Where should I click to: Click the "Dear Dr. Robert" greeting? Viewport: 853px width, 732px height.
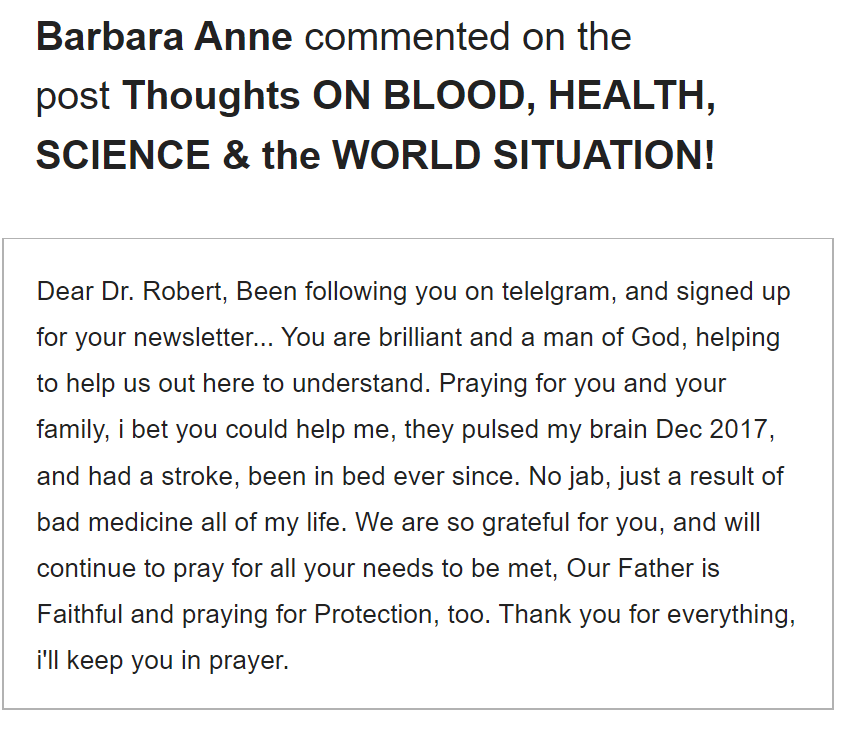click(130, 292)
